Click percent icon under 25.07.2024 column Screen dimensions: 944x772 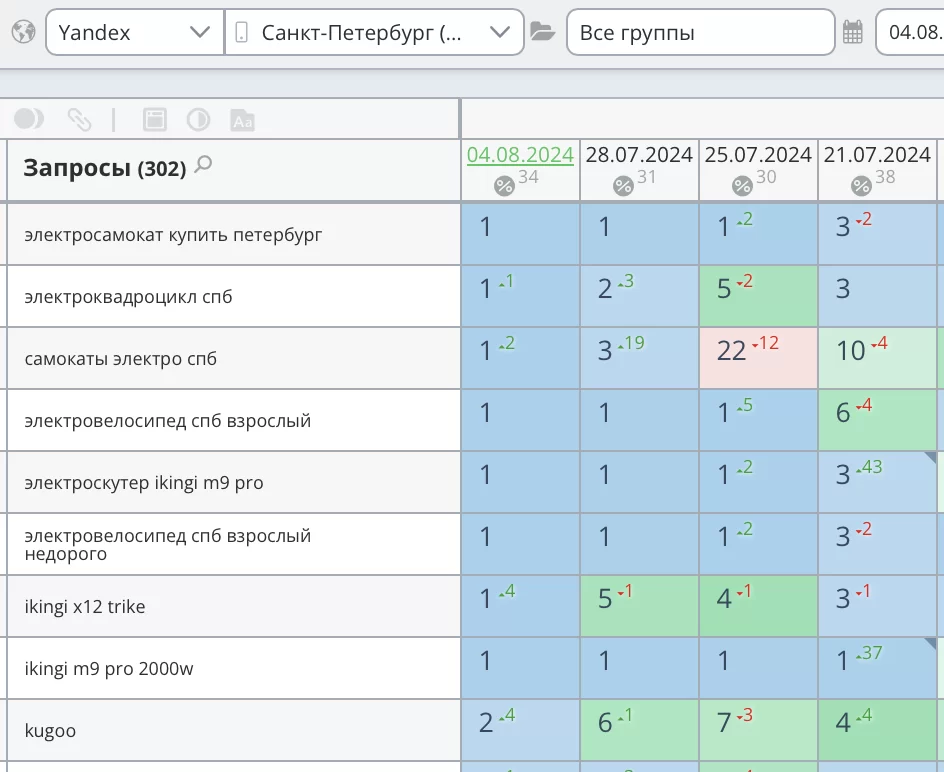[x=742, y=185]
